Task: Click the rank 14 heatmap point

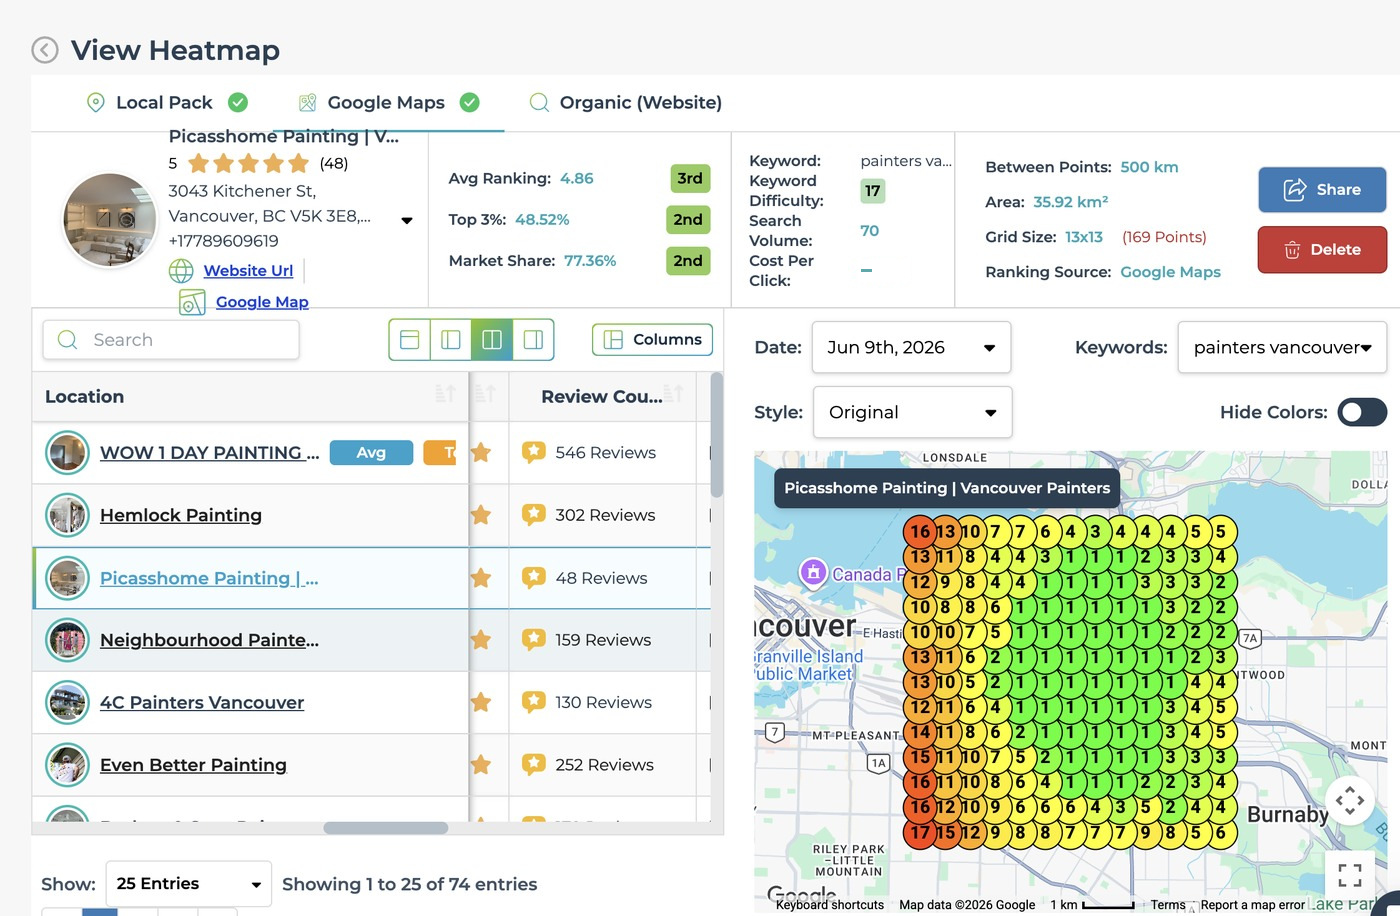Action: tap(920, 732)
